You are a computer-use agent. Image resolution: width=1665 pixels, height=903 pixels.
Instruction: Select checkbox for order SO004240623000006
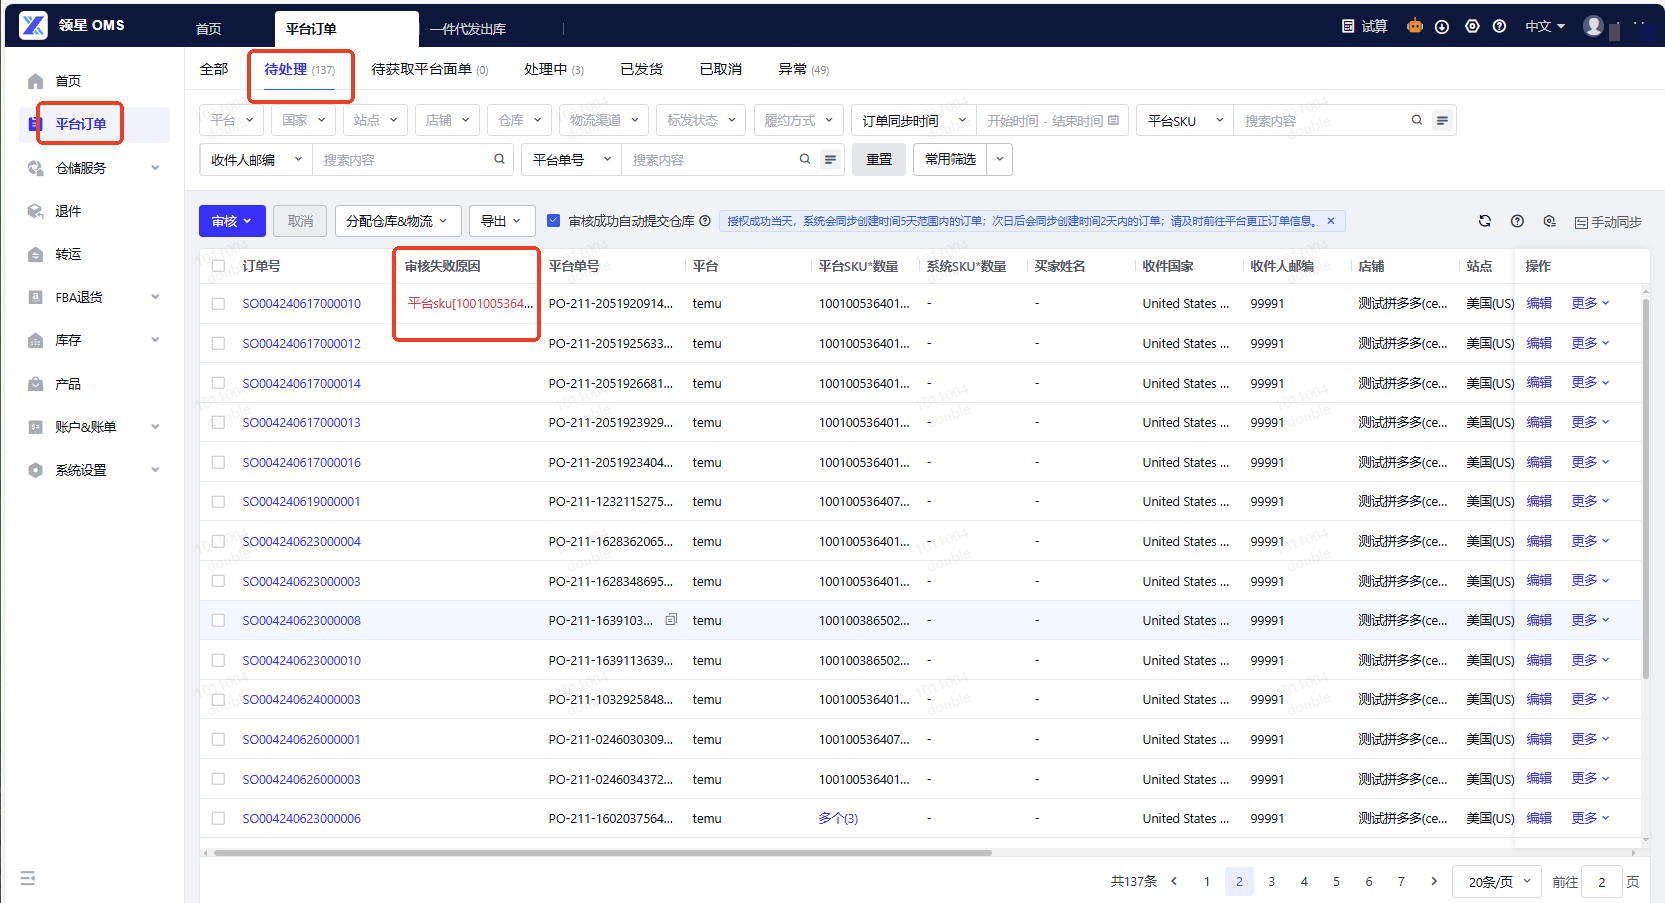click(x=218, y=818)
